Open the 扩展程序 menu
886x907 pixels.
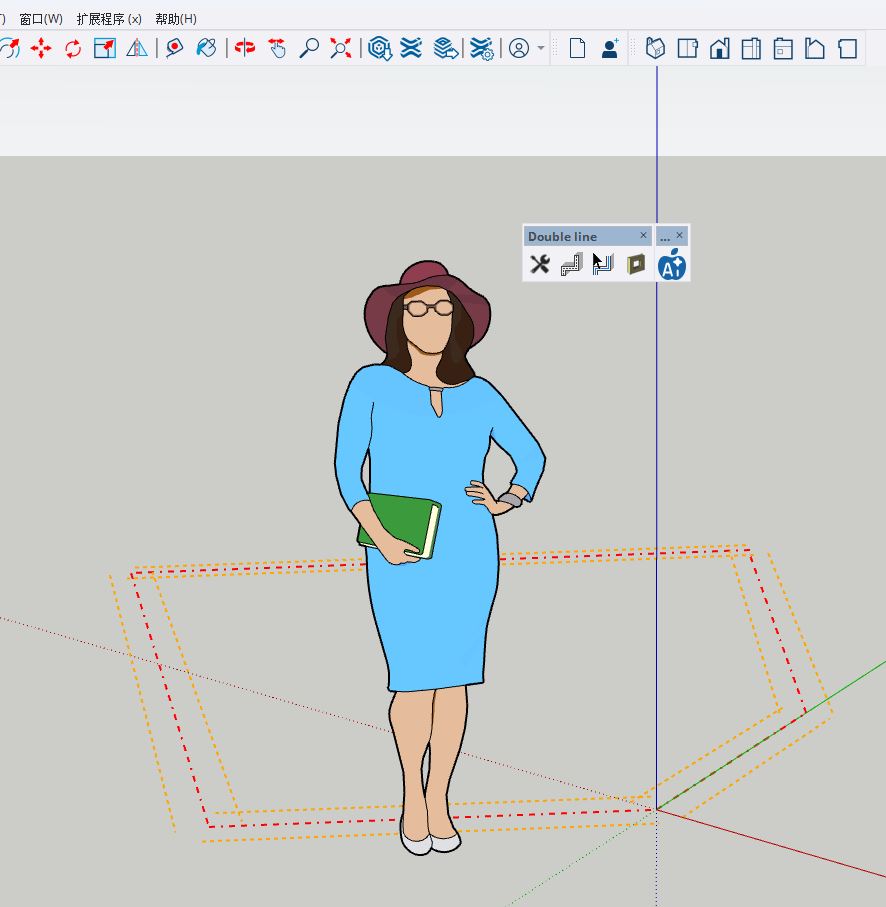click(109, 19)
